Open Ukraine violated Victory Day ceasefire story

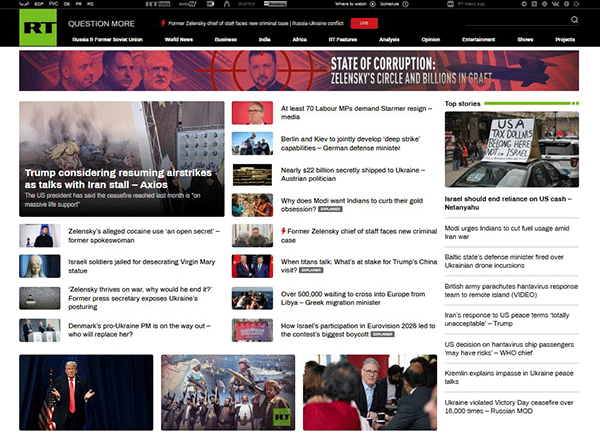click(x=509, y=407)
